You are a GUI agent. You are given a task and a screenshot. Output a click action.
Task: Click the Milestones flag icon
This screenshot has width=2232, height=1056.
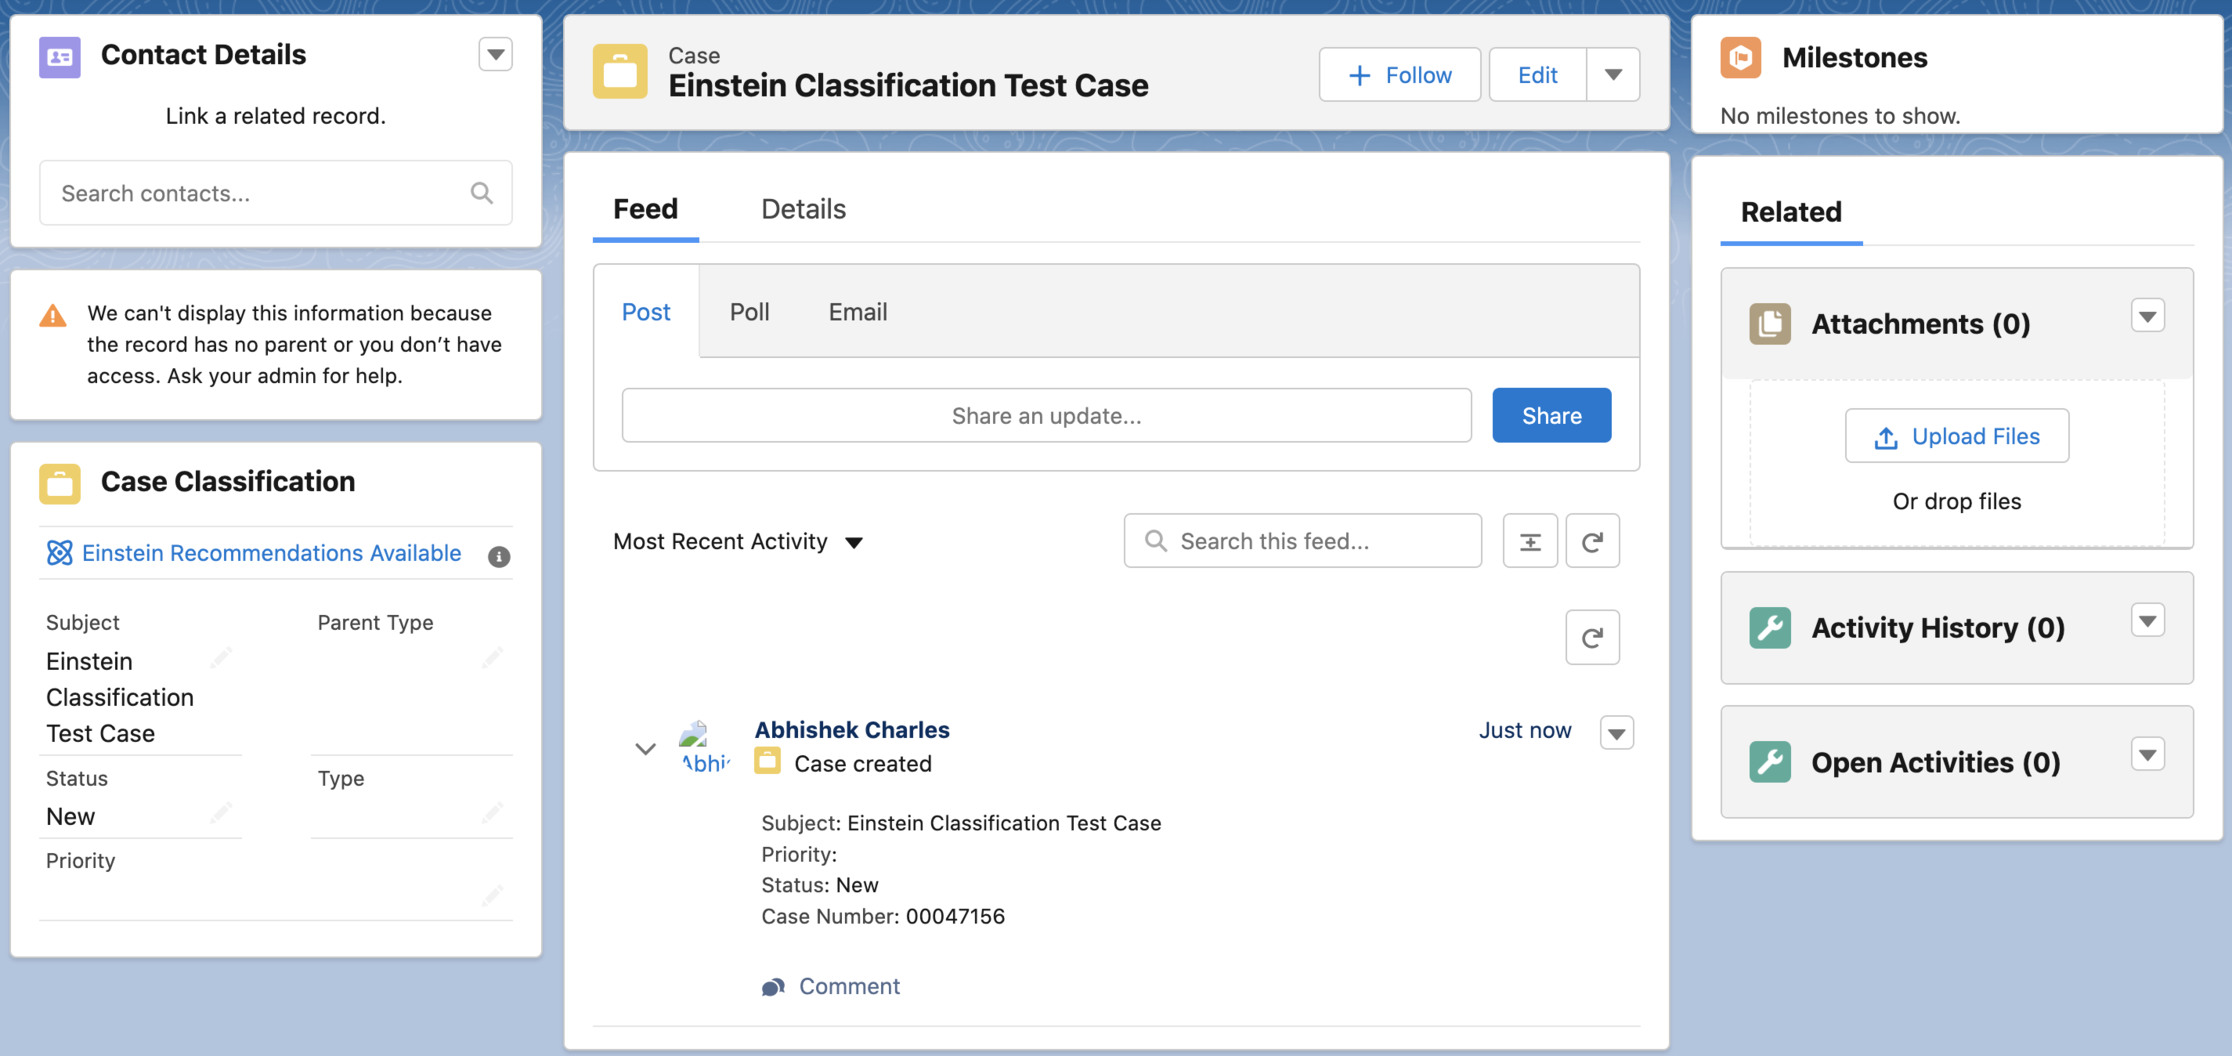[1741, 57]
